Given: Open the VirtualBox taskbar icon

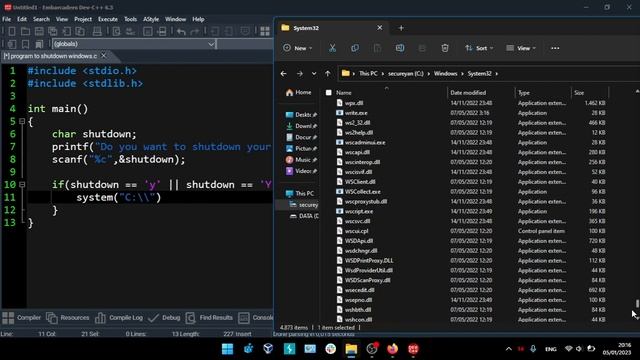Looking at the screenshot, I should click(x=268, y=349).
